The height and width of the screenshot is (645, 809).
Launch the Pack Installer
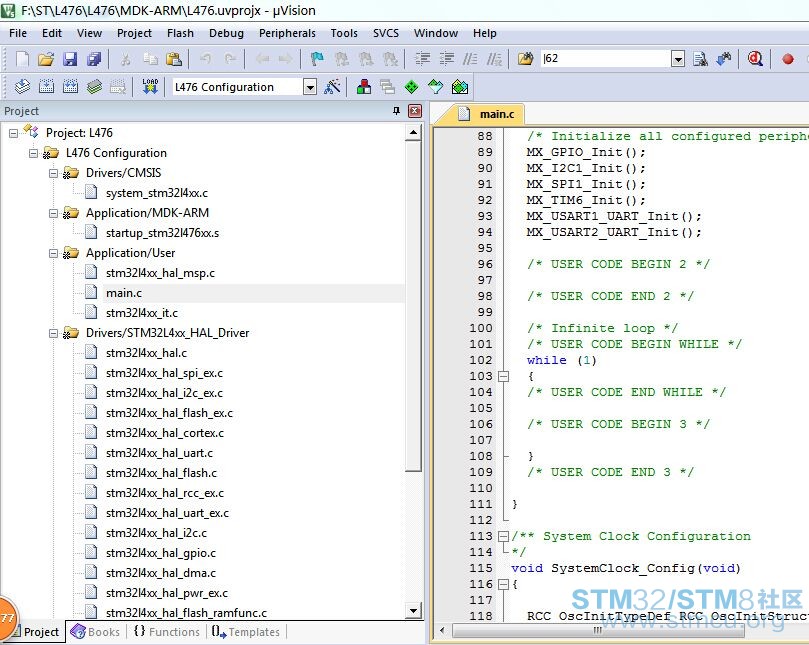coord(460,87)
